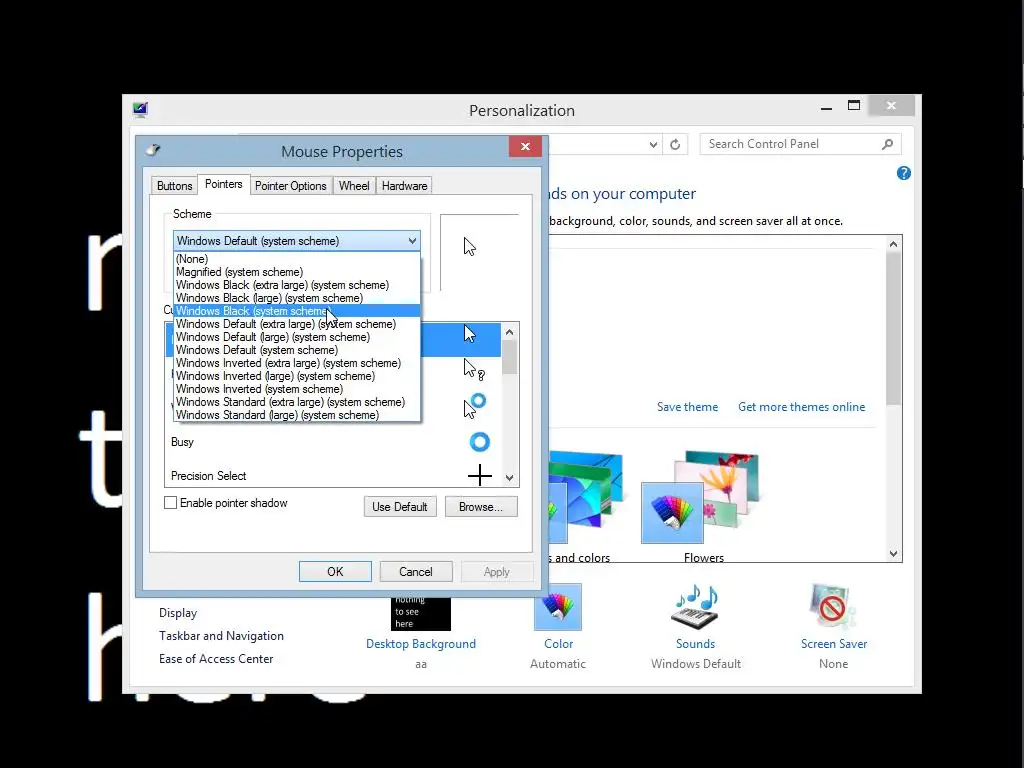Choose Windows Standard (extra large) scheme
Screen dimensions: 1024x768
click(297, 402)
